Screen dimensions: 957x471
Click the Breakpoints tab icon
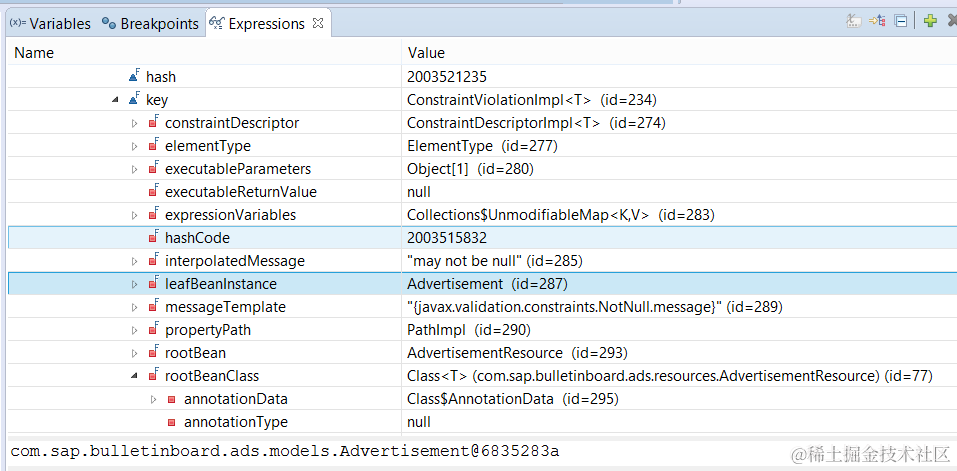tap(109, 23)
